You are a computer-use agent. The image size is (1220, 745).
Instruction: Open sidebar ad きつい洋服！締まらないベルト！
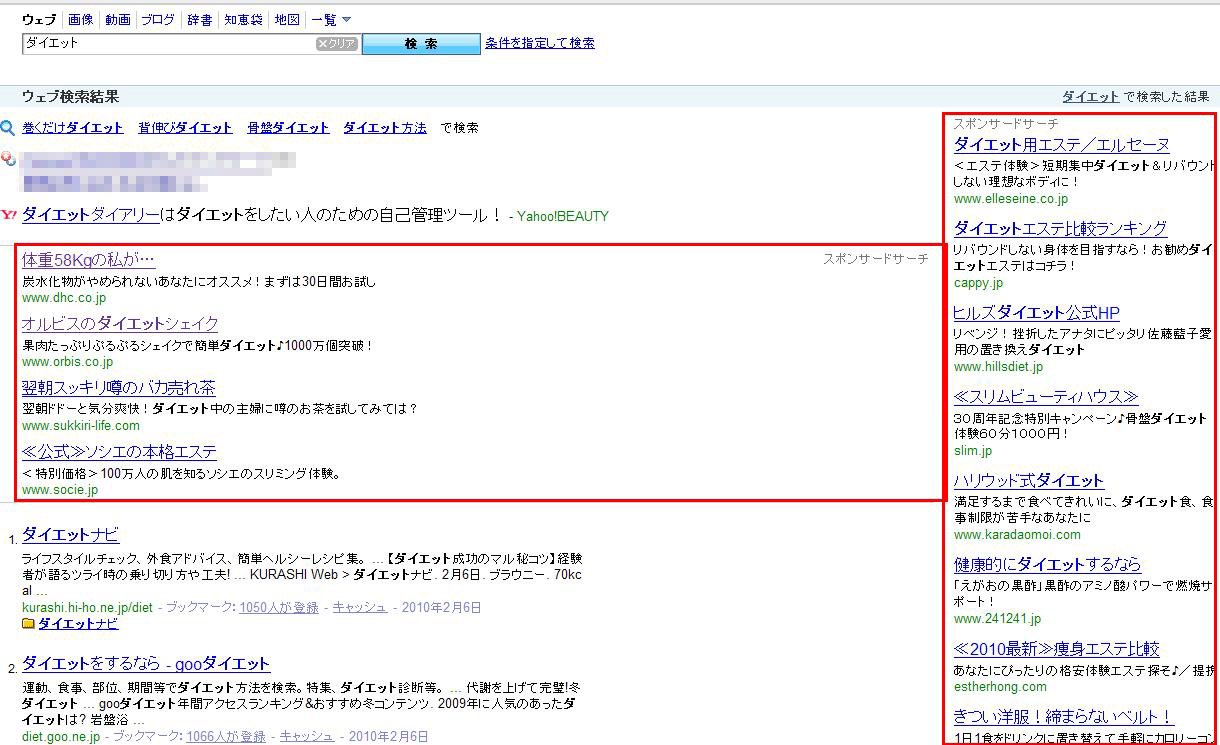pyautogui.click(x=1064, y=717)
